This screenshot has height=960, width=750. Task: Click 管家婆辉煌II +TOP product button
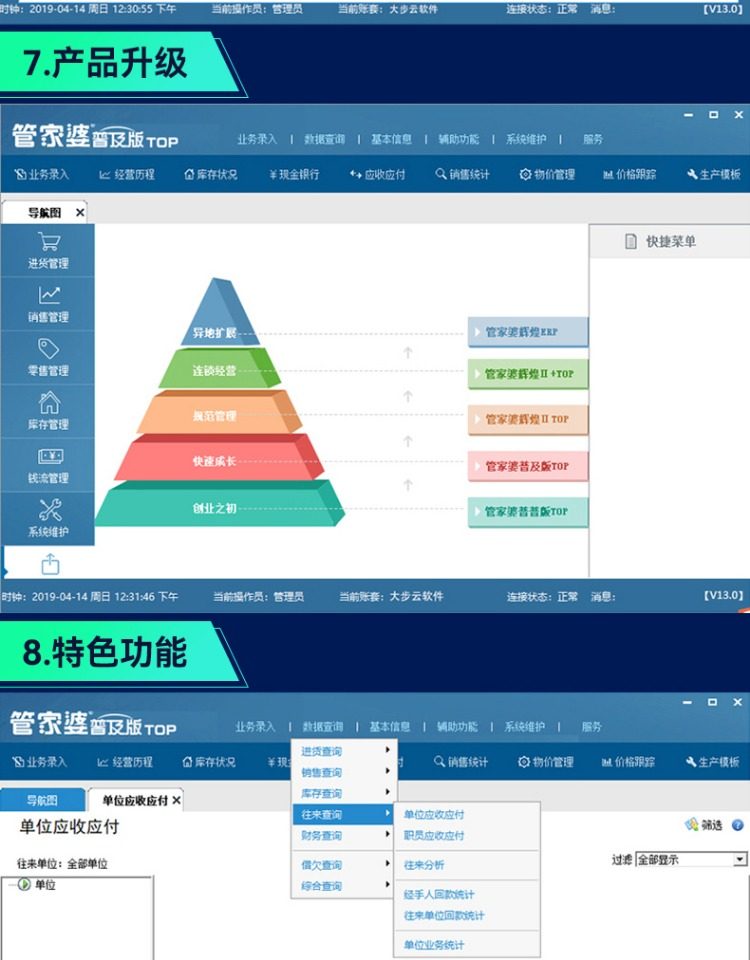[x=528, y=373]
